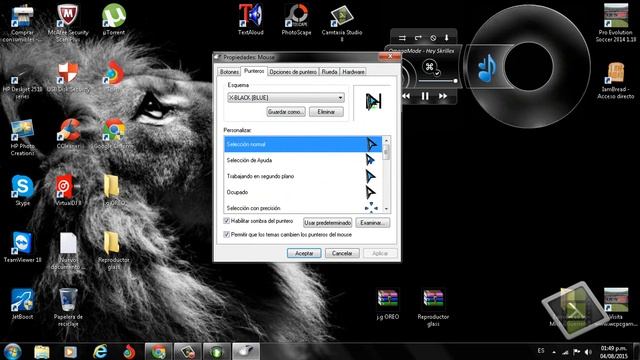Screen dimensions: 640x360
Task: Click the Guardar como... button
Action: (x=286, y=112)
